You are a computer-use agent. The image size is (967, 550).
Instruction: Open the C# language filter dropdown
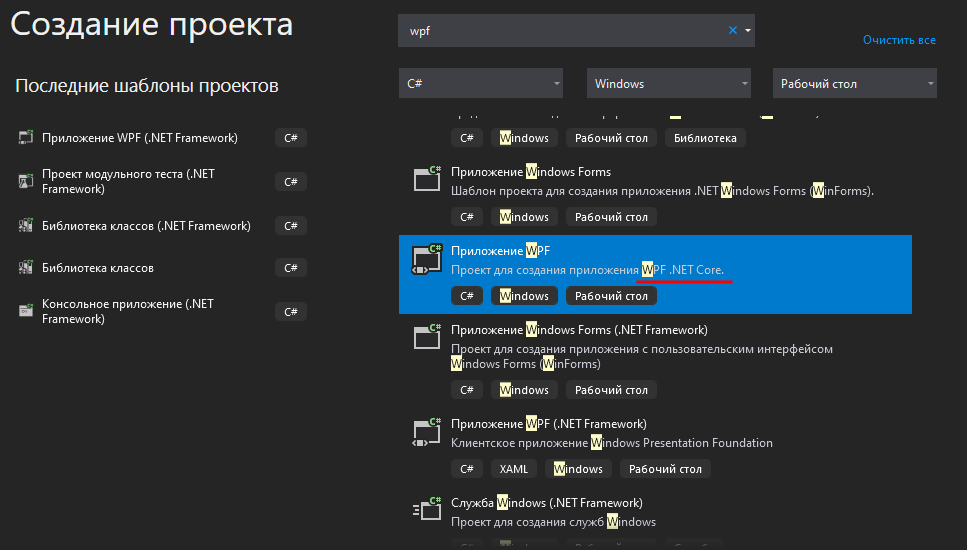[x=480, y=83]
